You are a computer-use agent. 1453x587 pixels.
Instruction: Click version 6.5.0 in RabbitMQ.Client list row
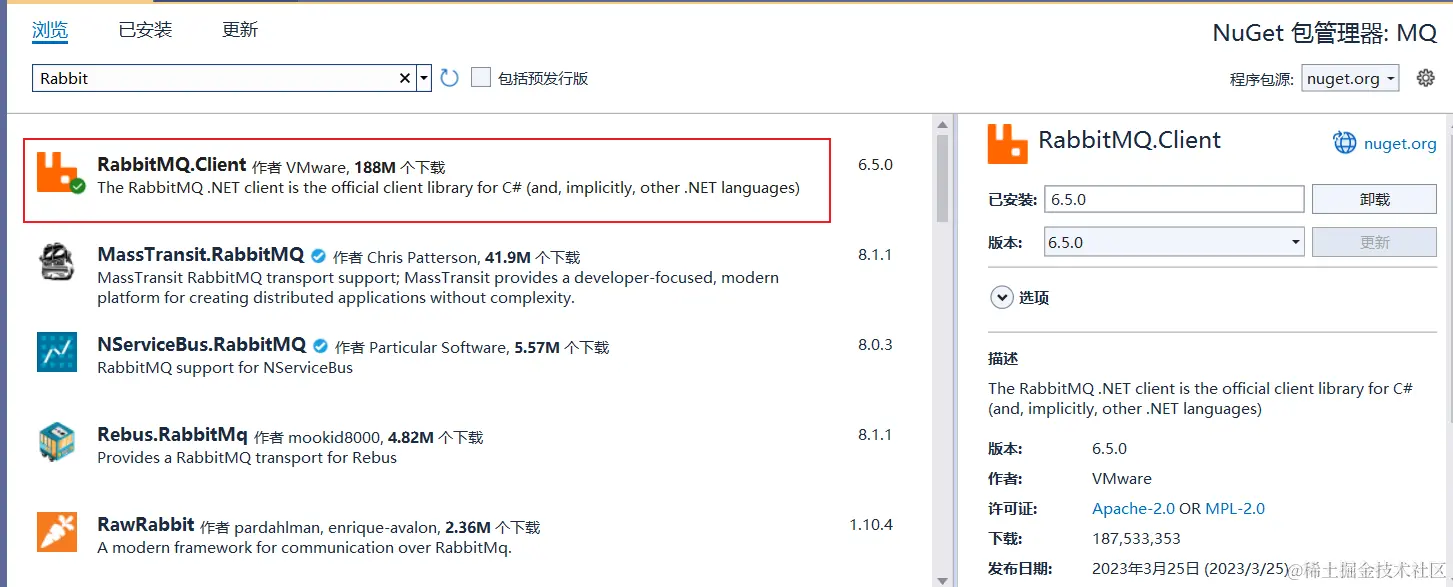pyautogui.click(x=875, y=165)
